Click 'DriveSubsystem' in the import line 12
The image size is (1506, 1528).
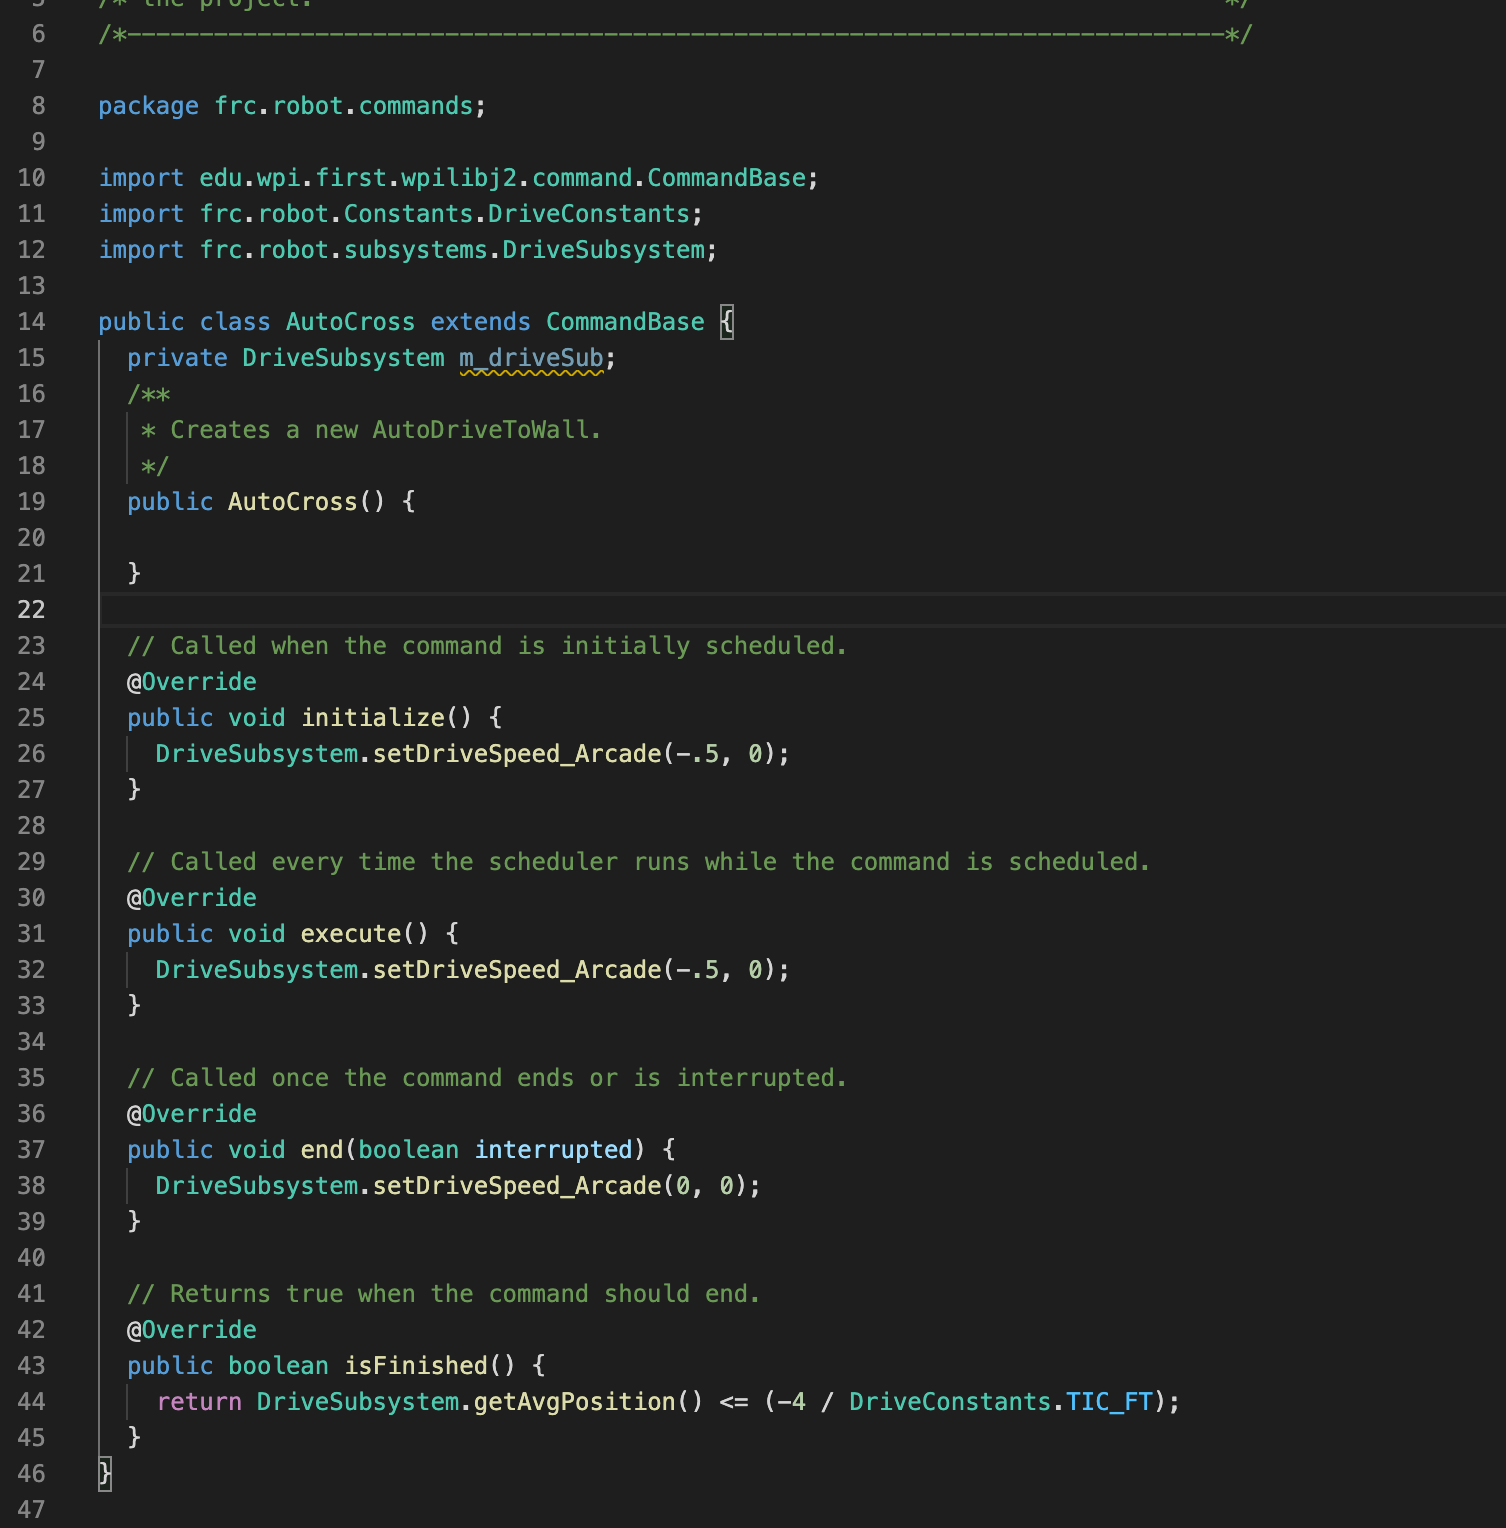603,250
